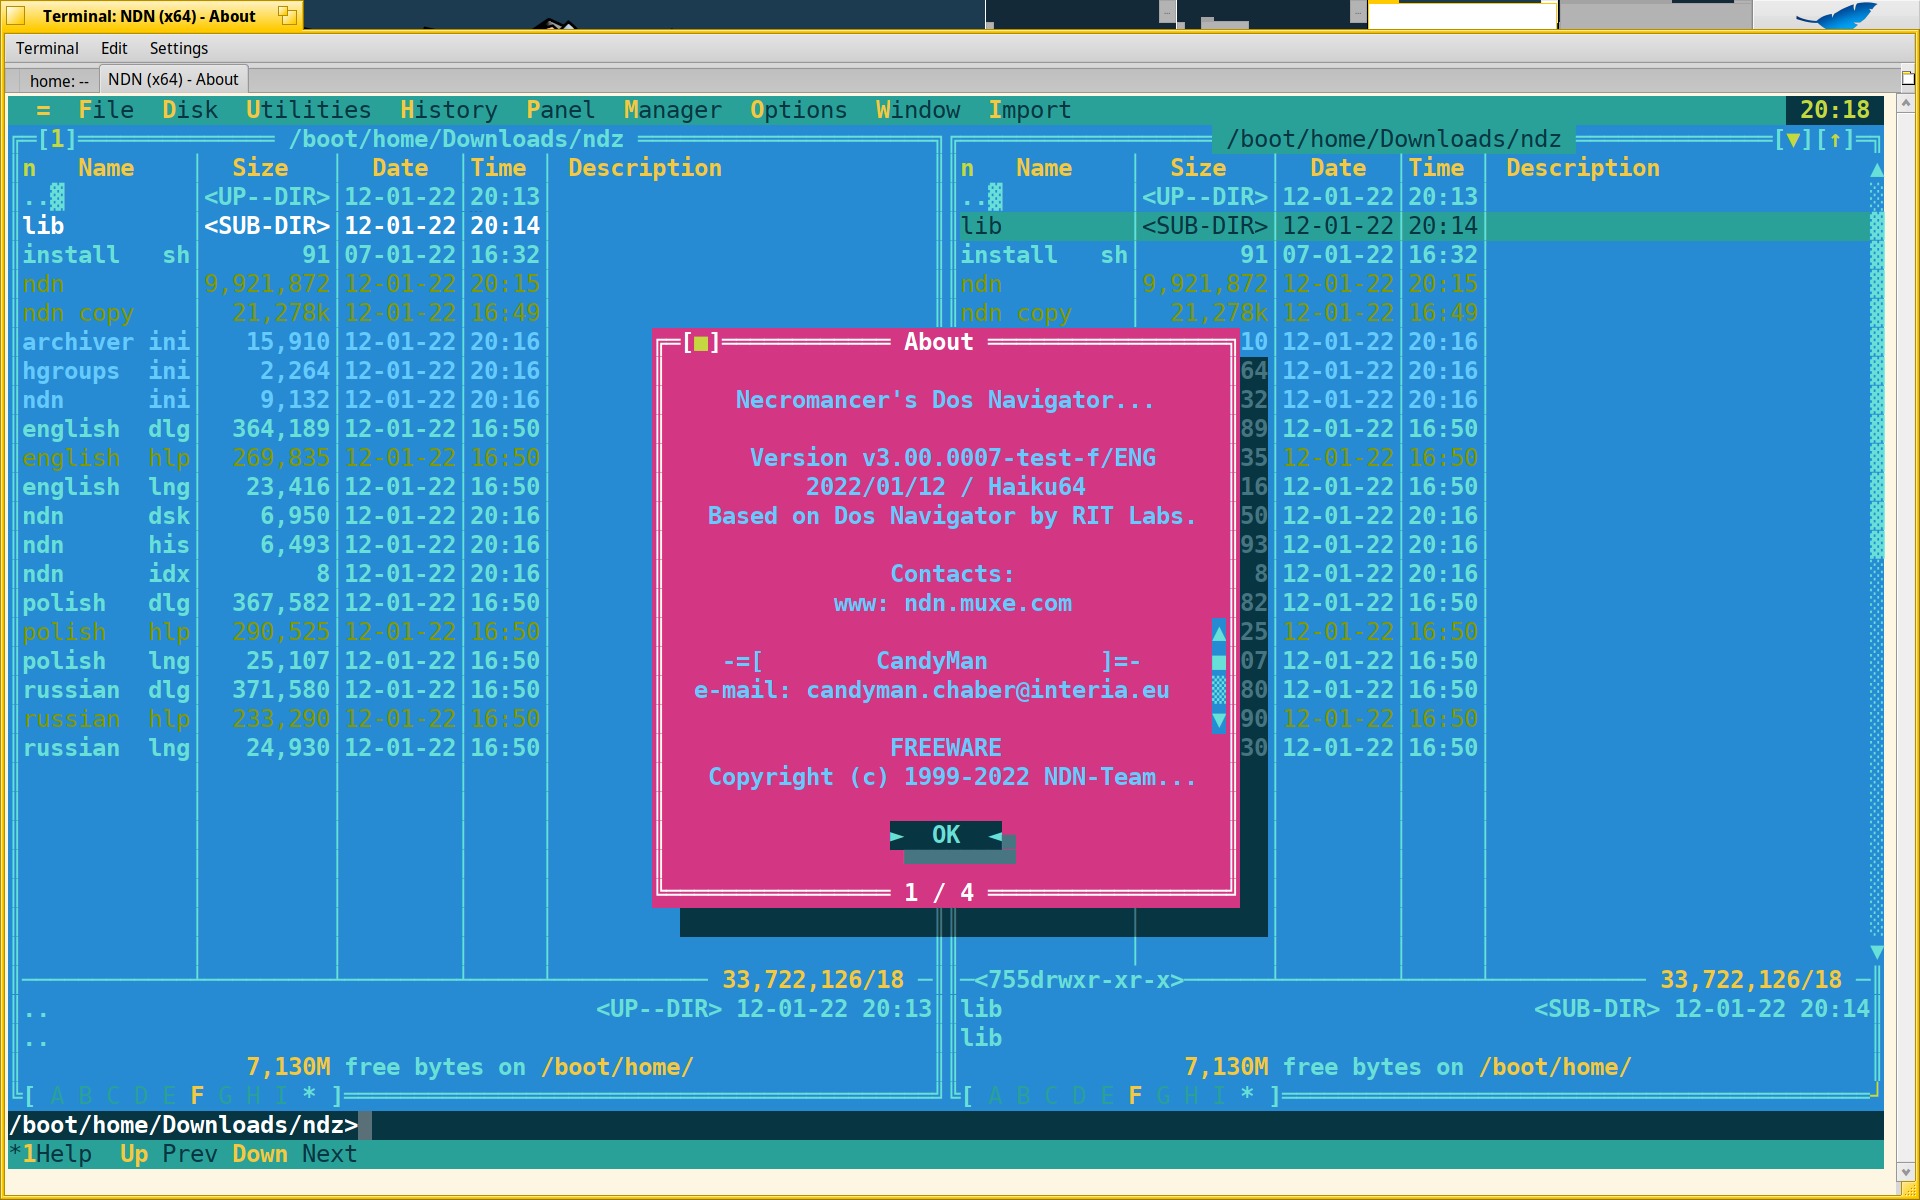
Task: Click the * in the left panel drive bar
Action: click(309, 1096)
